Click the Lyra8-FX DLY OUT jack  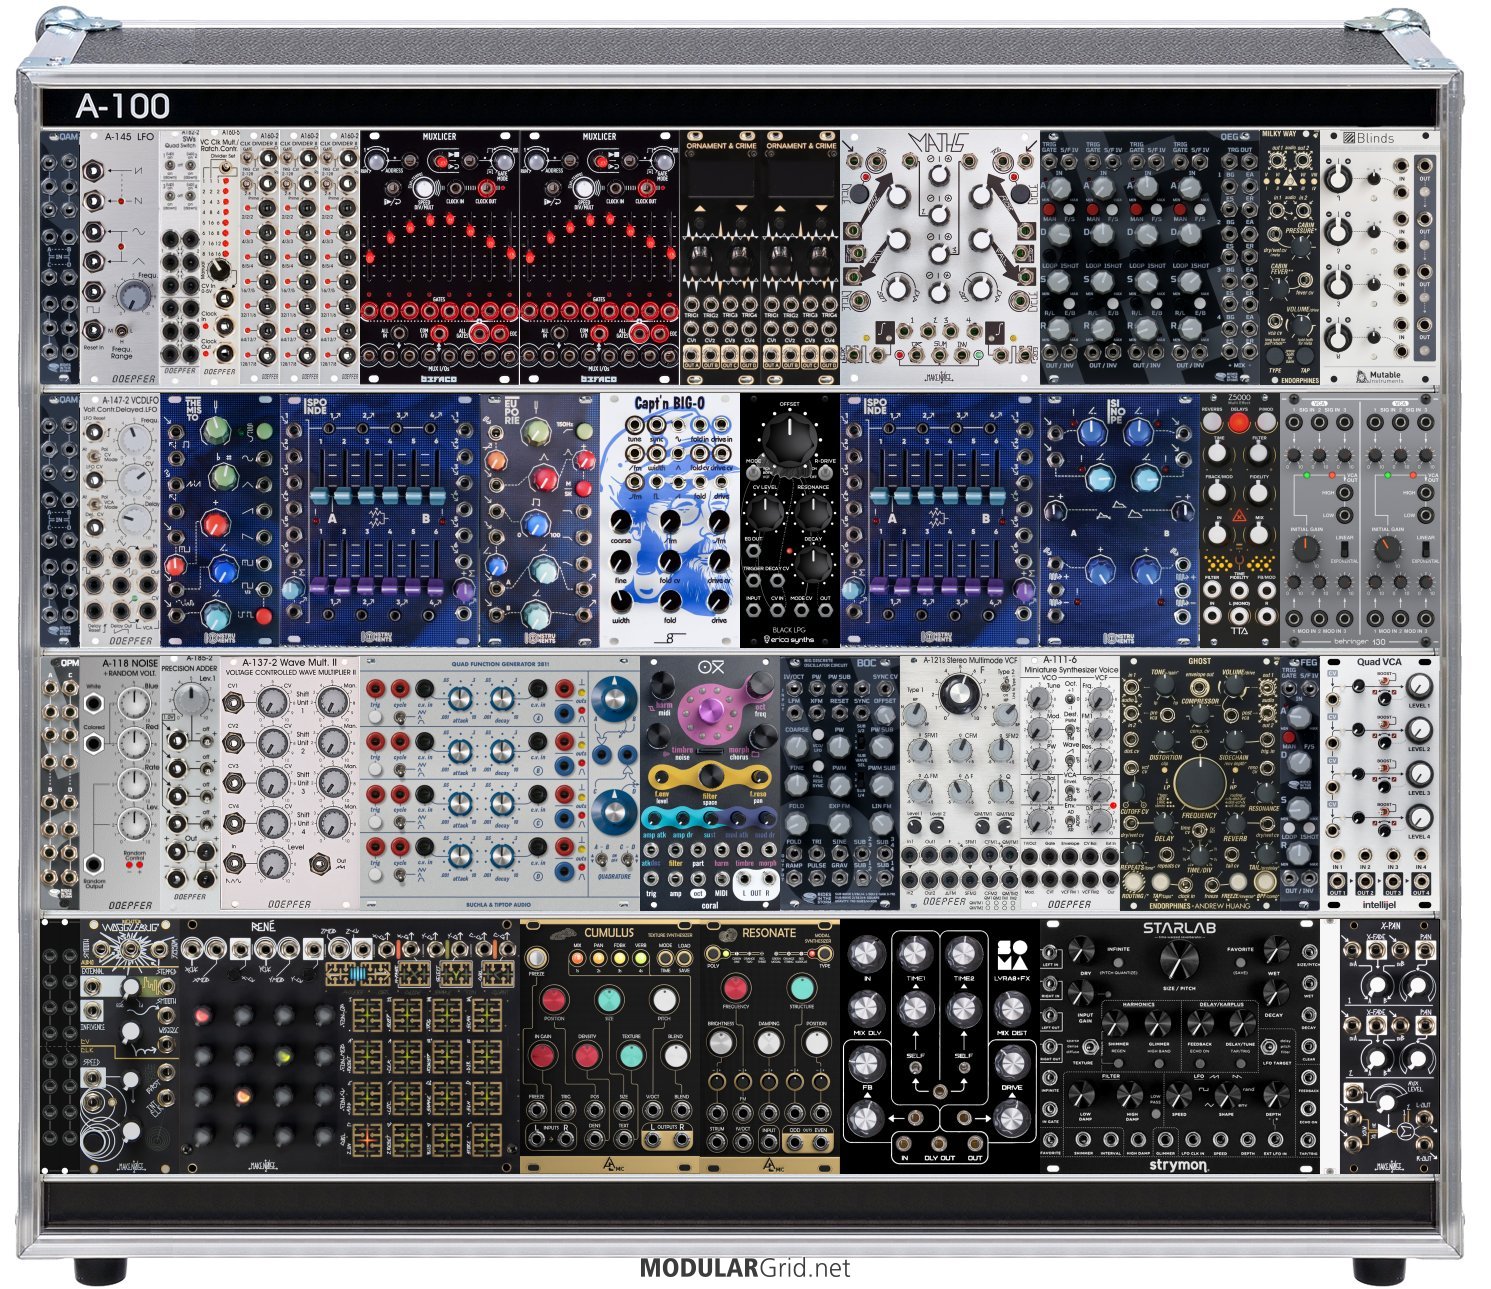pos(939,1144)
